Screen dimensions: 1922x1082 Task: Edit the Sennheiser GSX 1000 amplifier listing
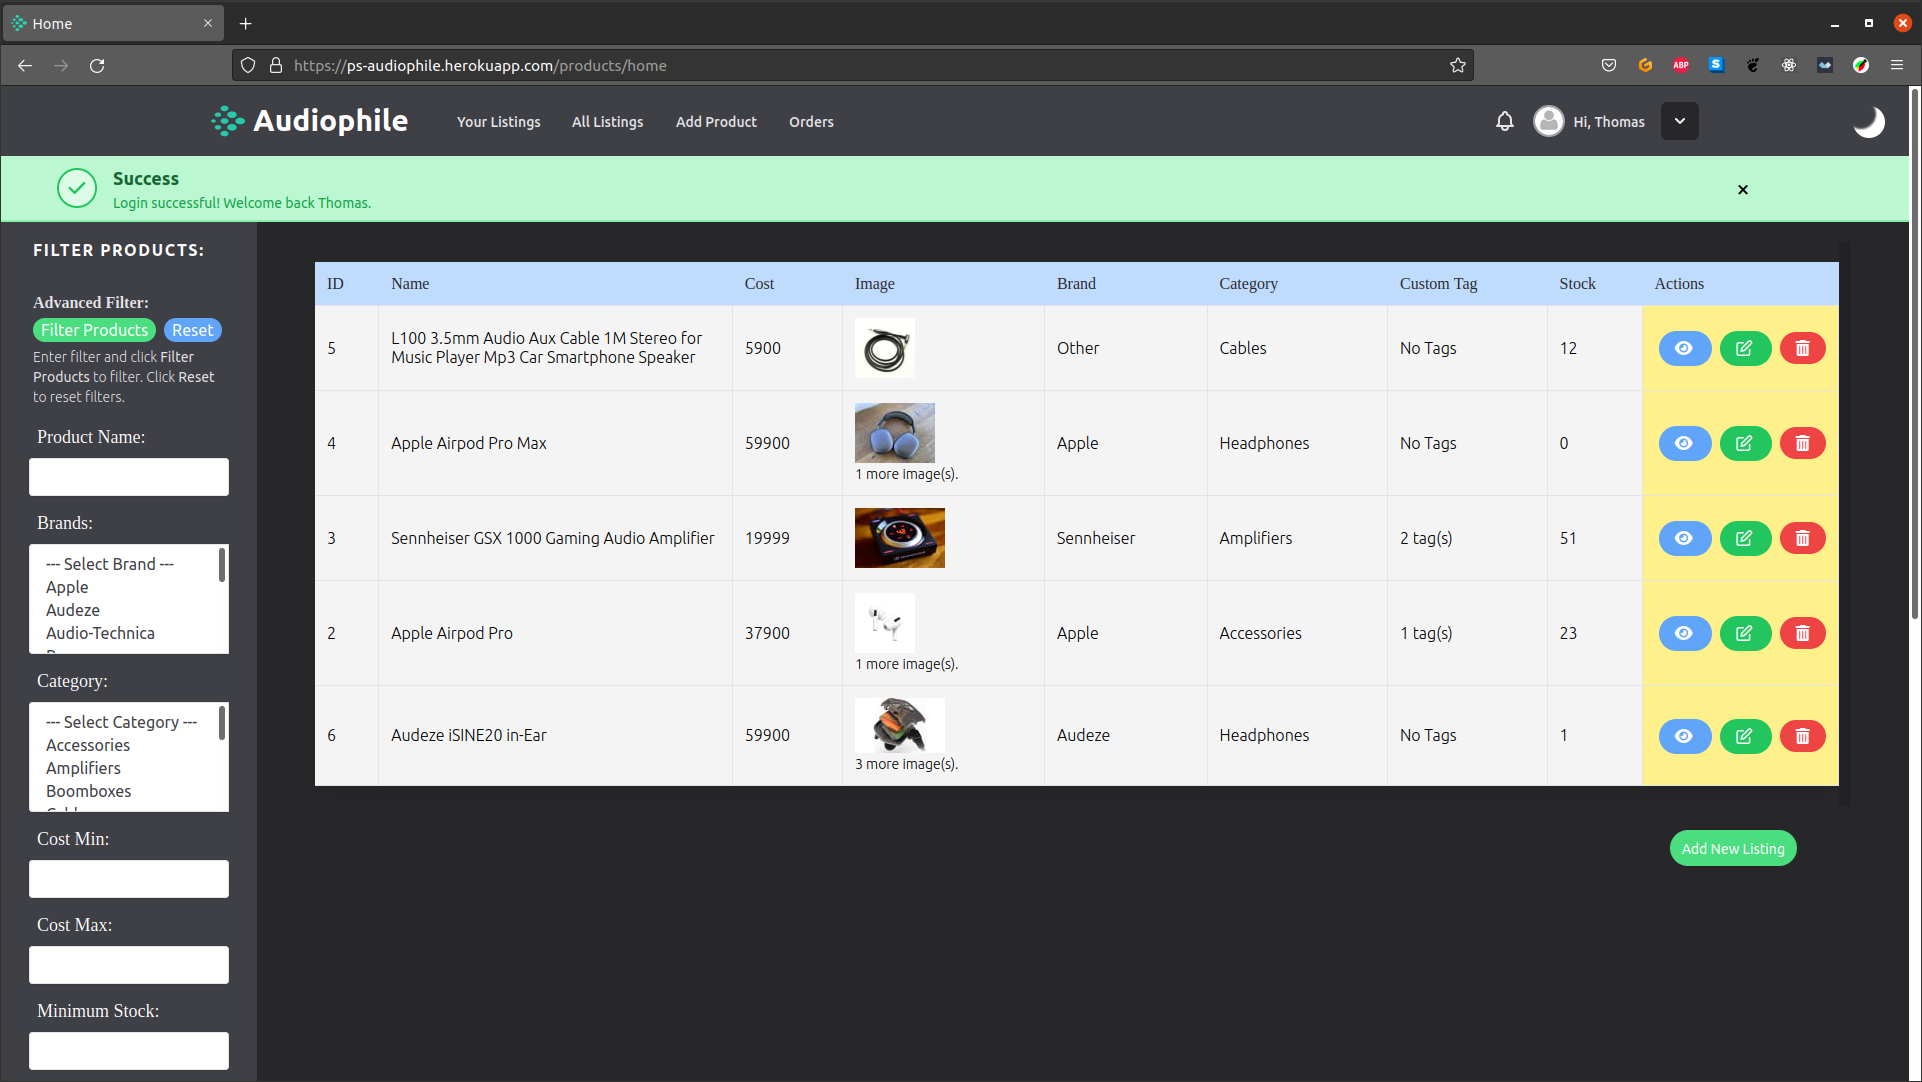point(1745,538)
